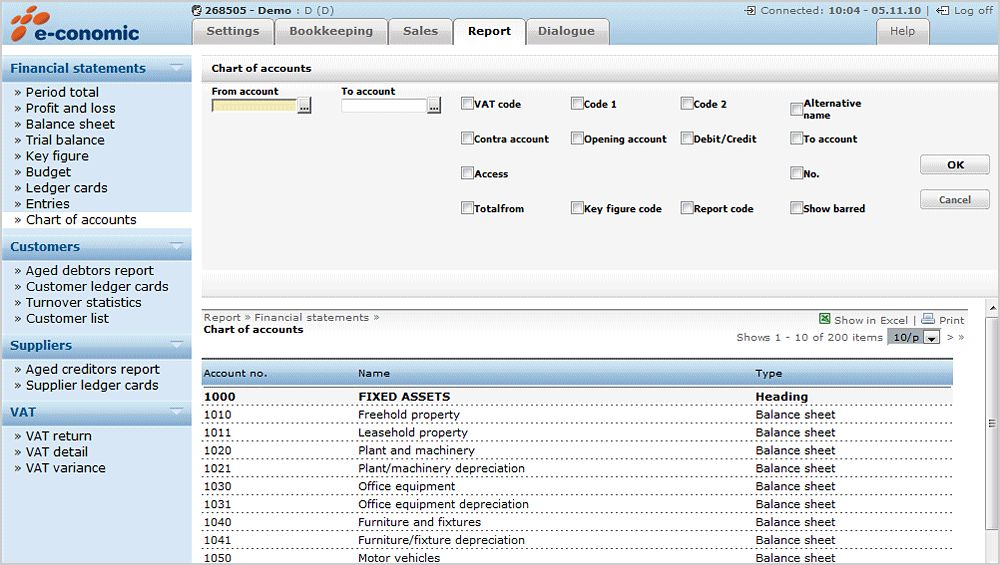Click the user icon beside 268505 - Demo

(196, 10)
